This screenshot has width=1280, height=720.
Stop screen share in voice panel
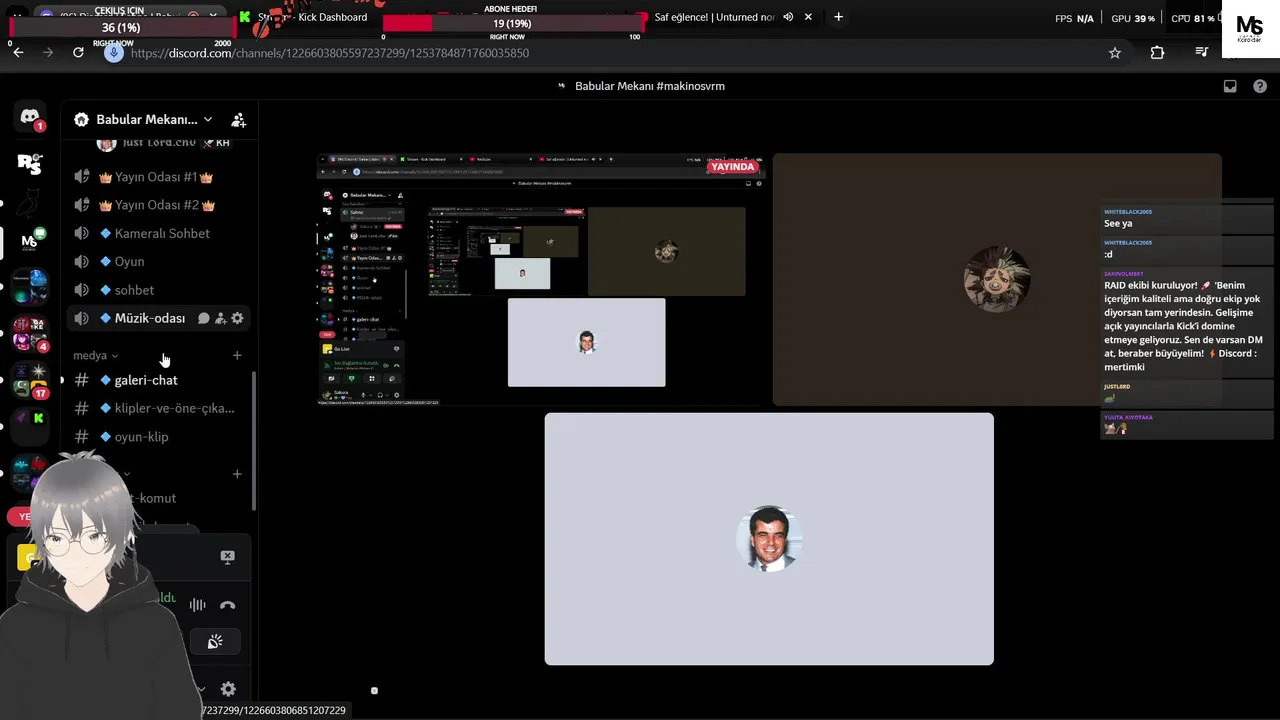tap(228, 557)
